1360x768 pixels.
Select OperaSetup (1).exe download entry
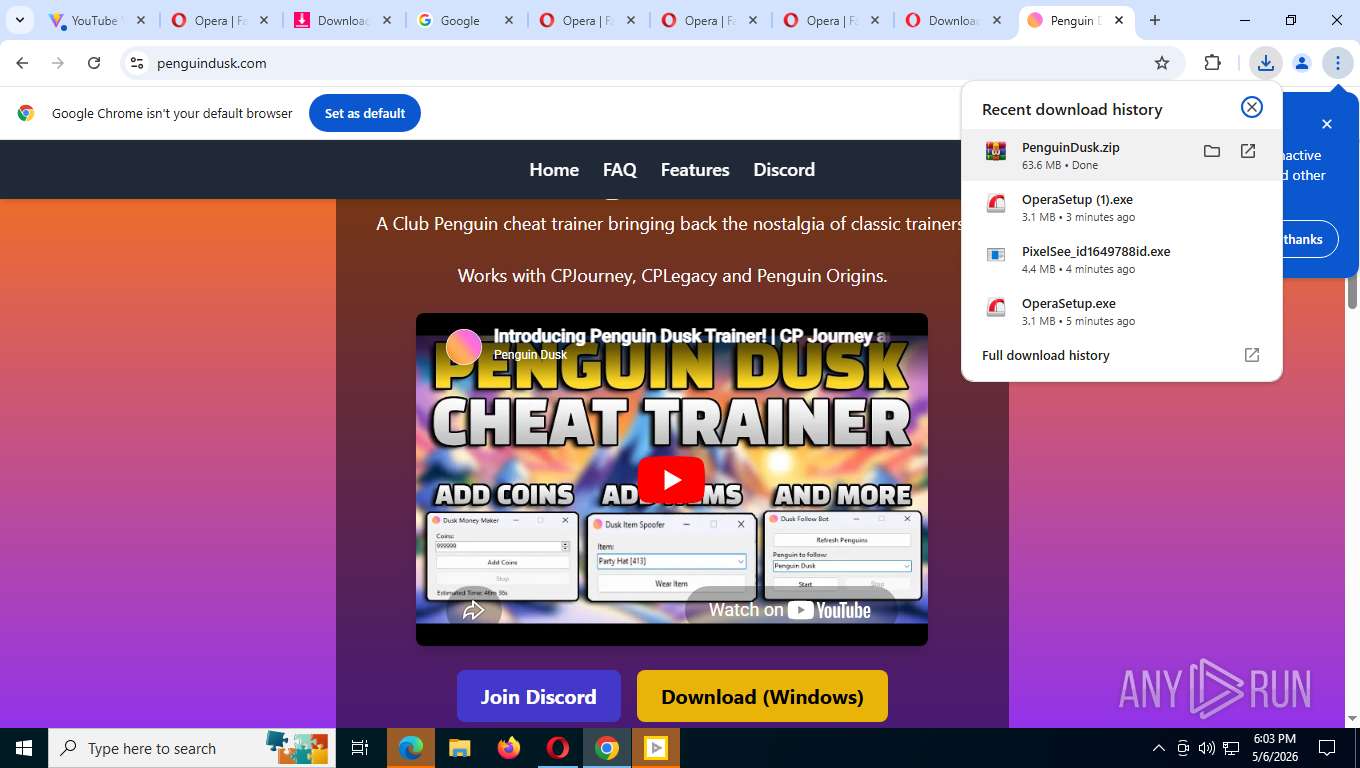point(1121,207)
